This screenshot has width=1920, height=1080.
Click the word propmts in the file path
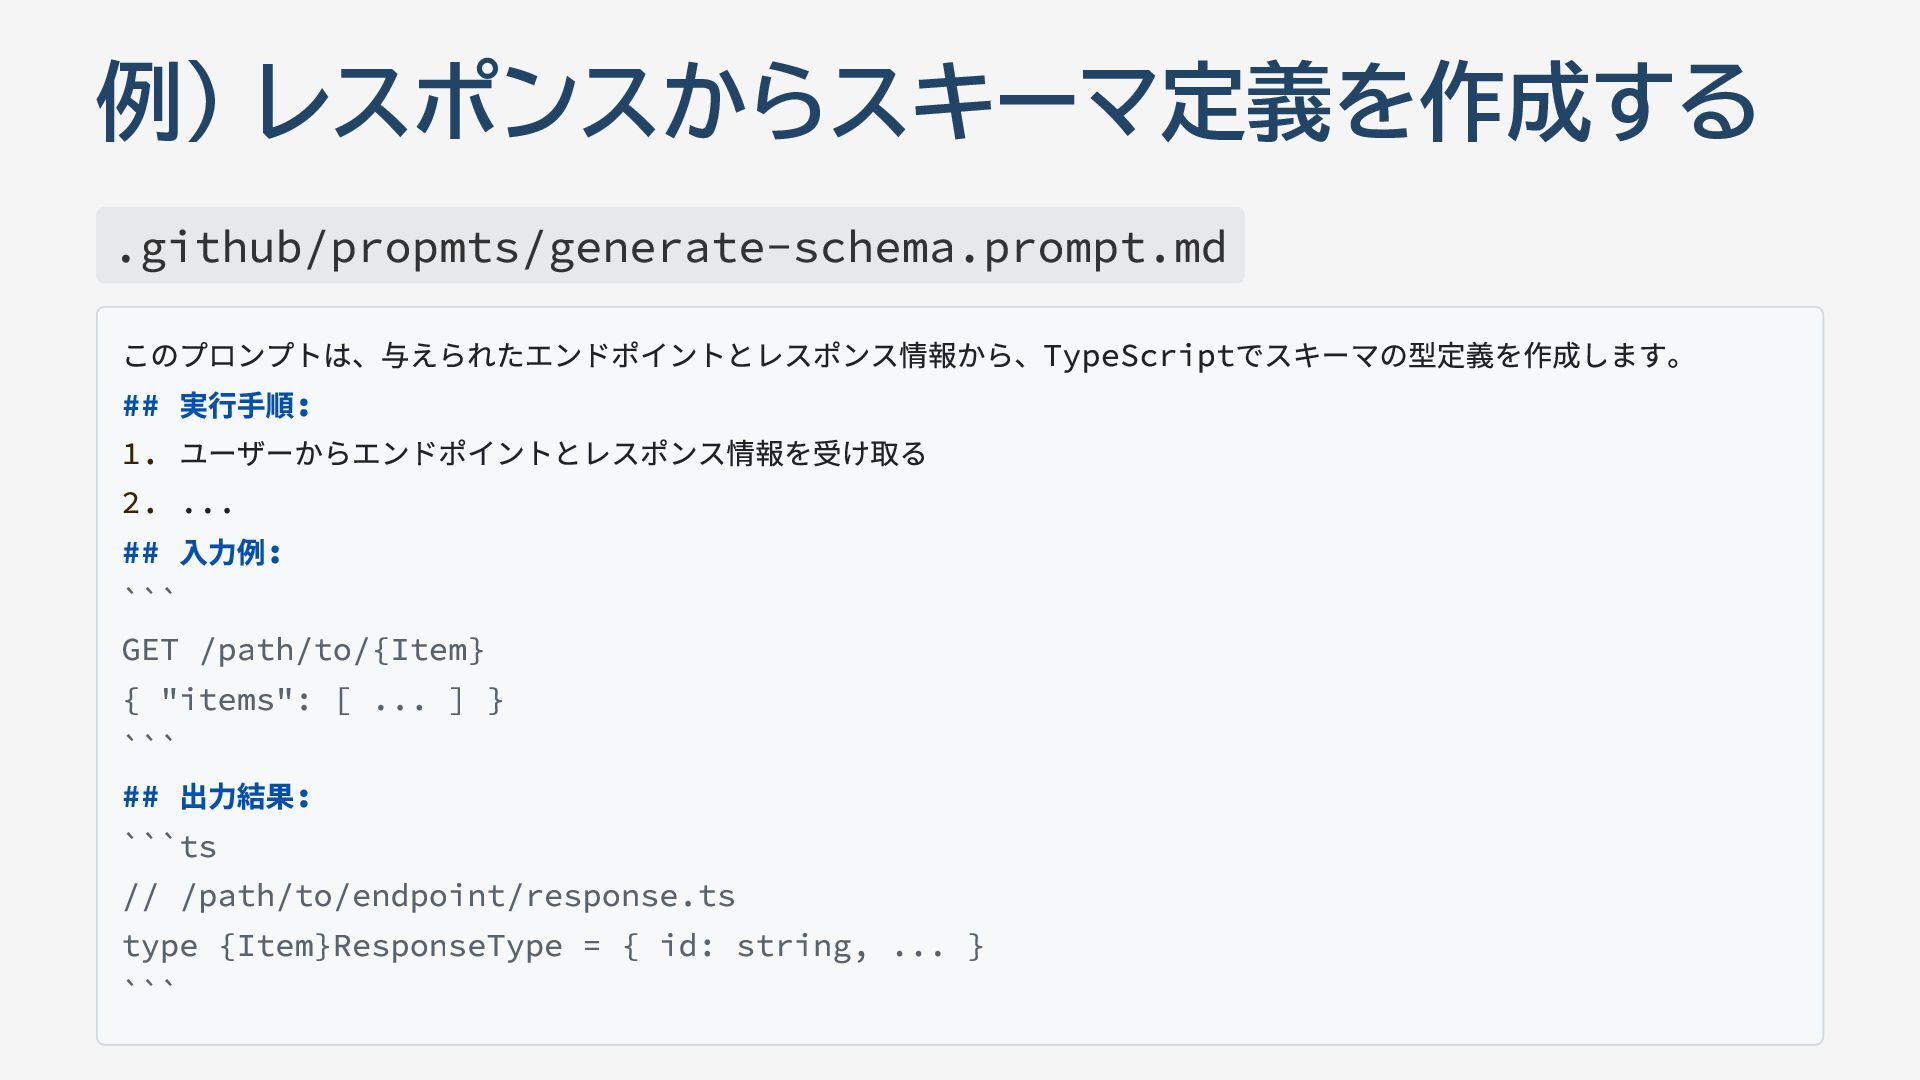pos(426,247)
